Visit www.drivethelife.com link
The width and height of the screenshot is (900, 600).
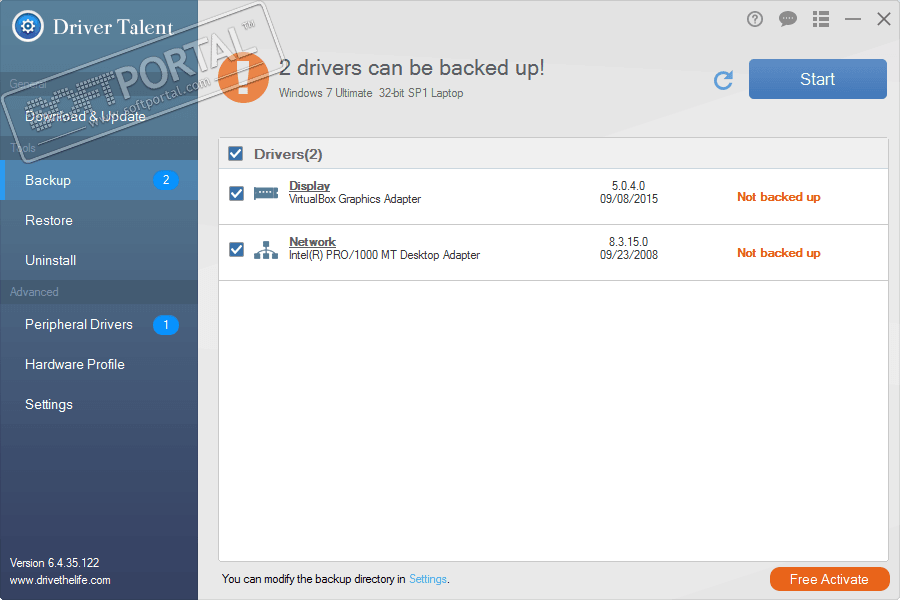click(60, 580)
